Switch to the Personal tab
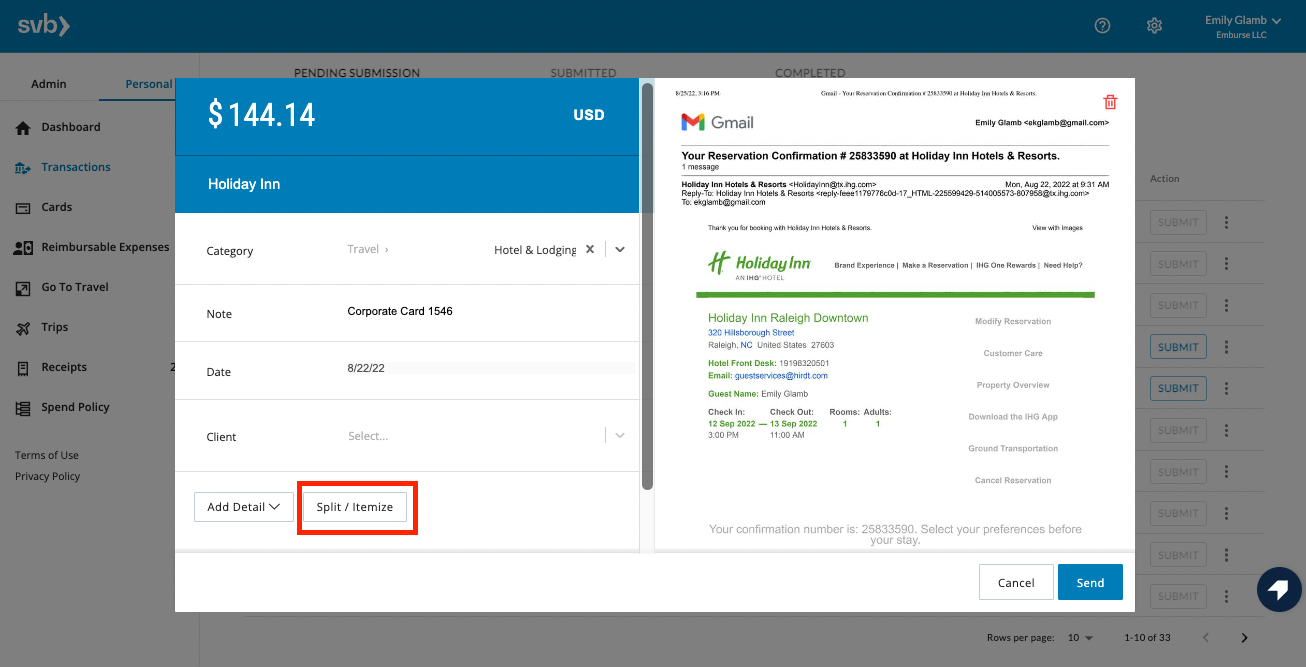The image size is (1306, 667). (x=148, y=84)
